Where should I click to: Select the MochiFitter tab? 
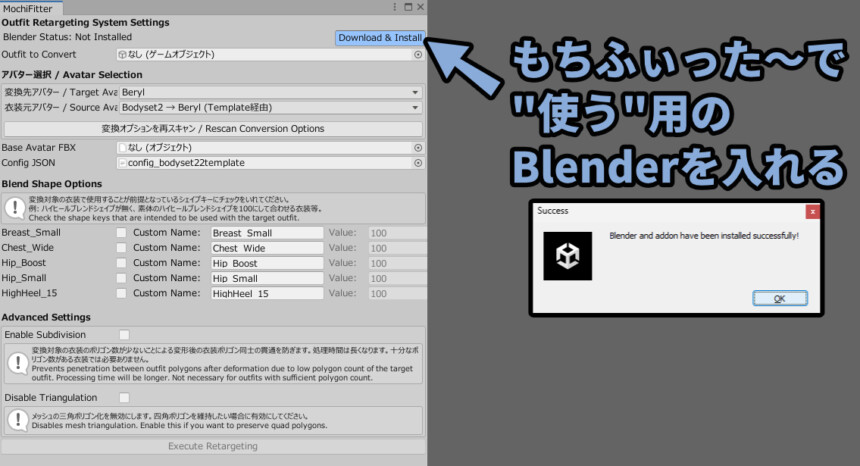(28, 8)
